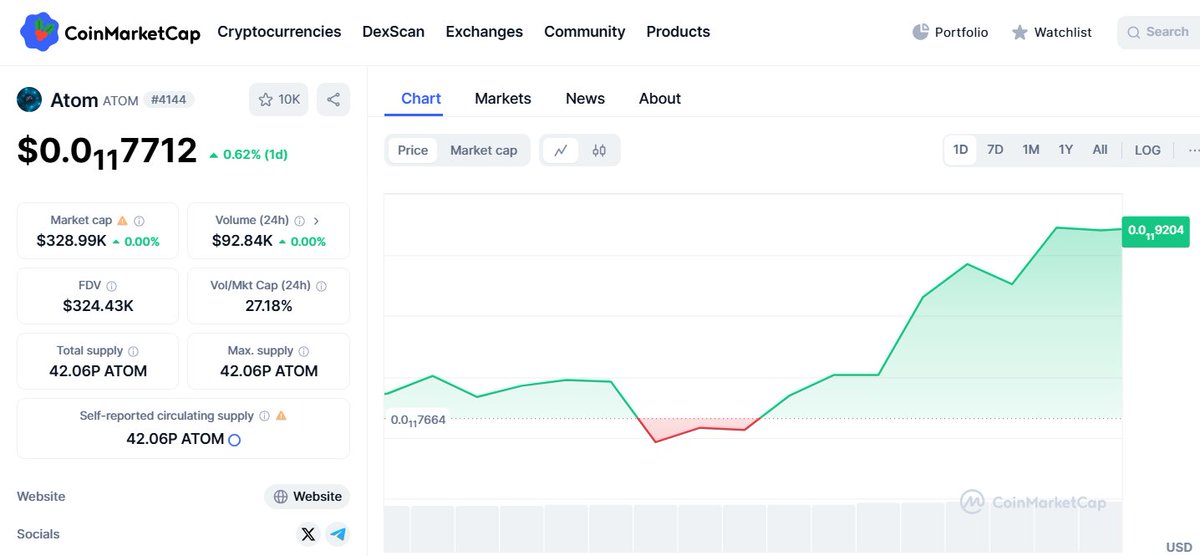Switch chart to Market cap
This screenshot has height=556, width=1200.
[484, 150]
